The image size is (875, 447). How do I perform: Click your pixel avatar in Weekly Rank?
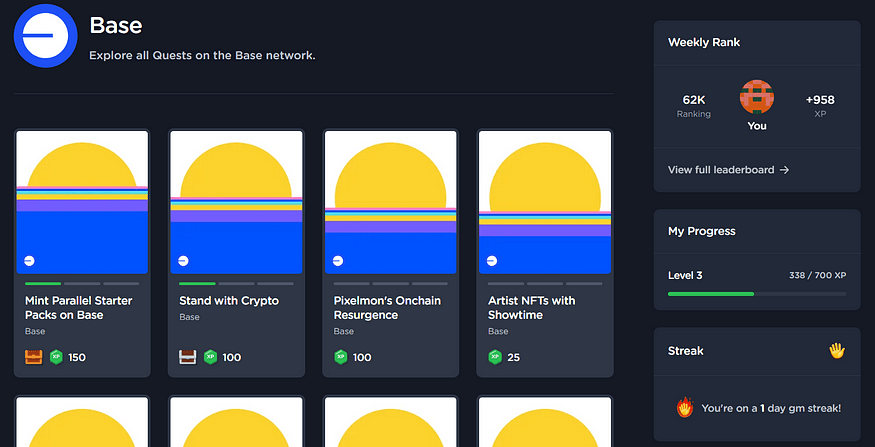pos(757,97)
